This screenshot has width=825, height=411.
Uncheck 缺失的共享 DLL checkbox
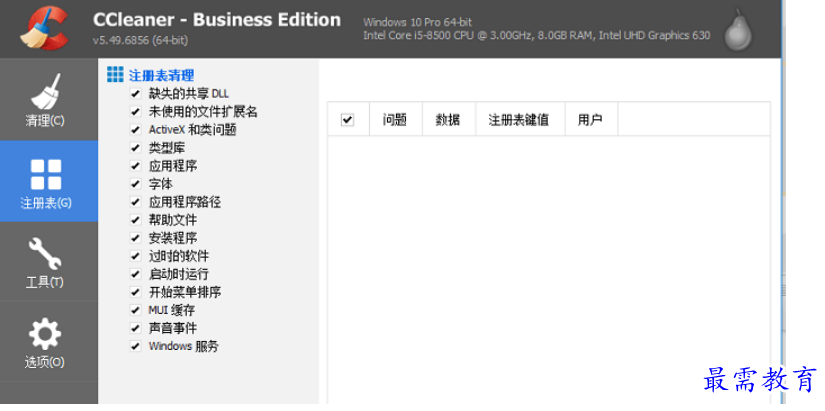point(136,94)
